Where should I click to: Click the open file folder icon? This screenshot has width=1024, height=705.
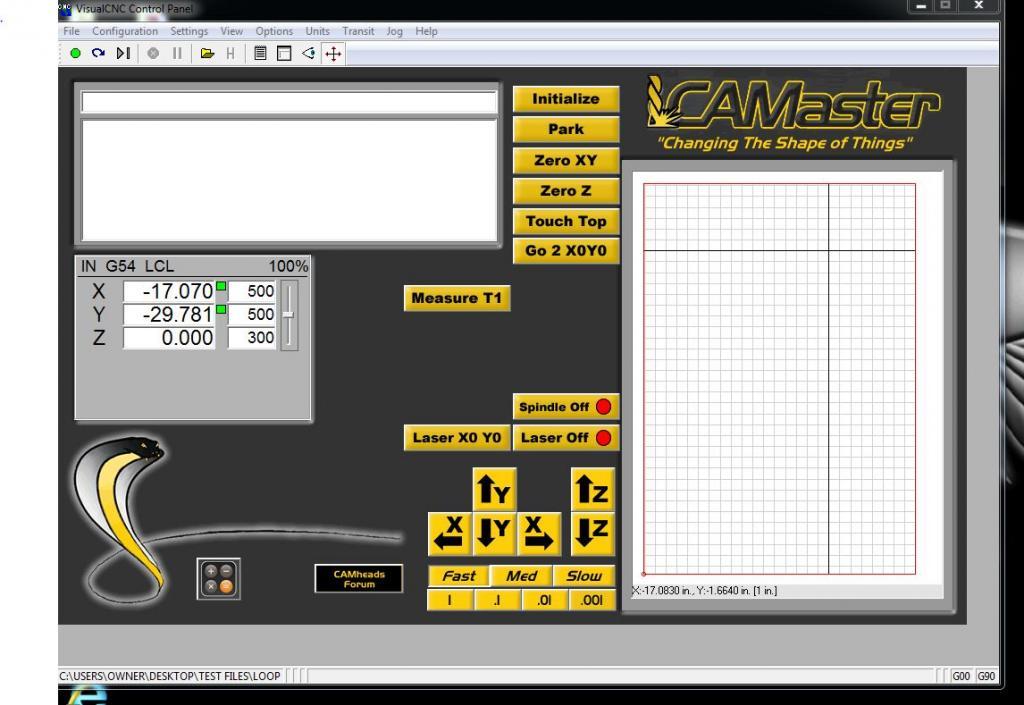click(x=213, y=53)
